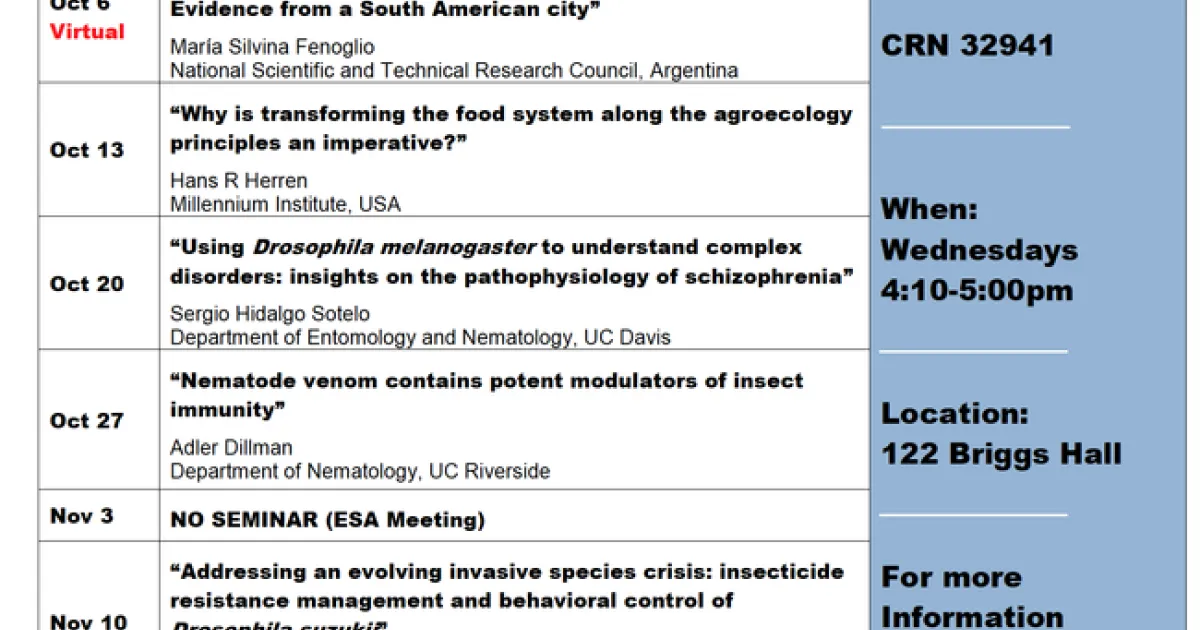Click the UC Davis Entomology department affiliation

coord(420,337)
